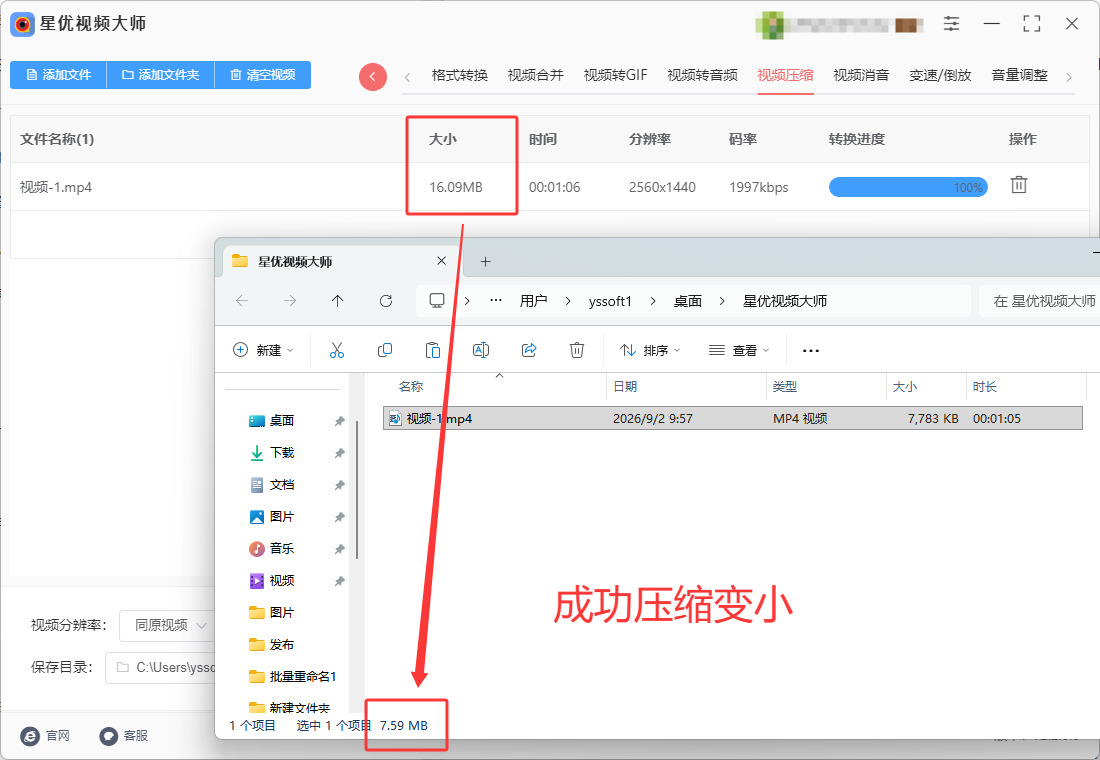Viewport: 1100px width, 760px height.
Task: Switch to the 视频压缩 tab
Action: (785, 75)
